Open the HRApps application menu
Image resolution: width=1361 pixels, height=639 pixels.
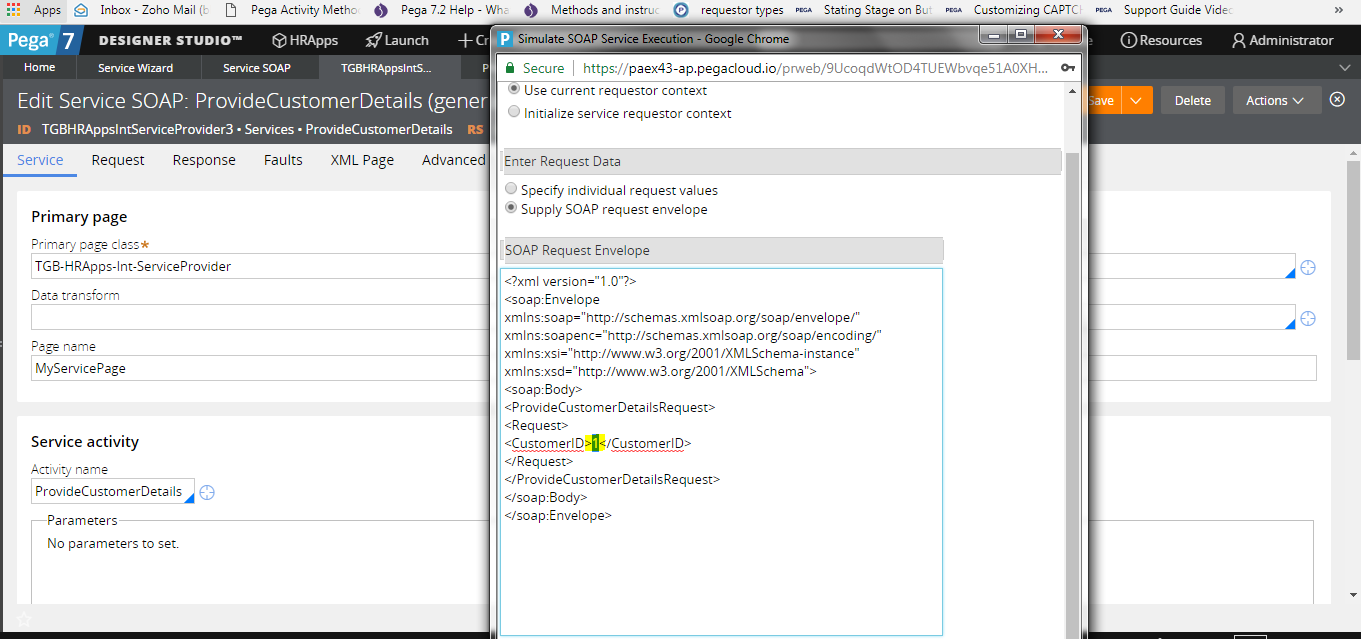(305, 41)
